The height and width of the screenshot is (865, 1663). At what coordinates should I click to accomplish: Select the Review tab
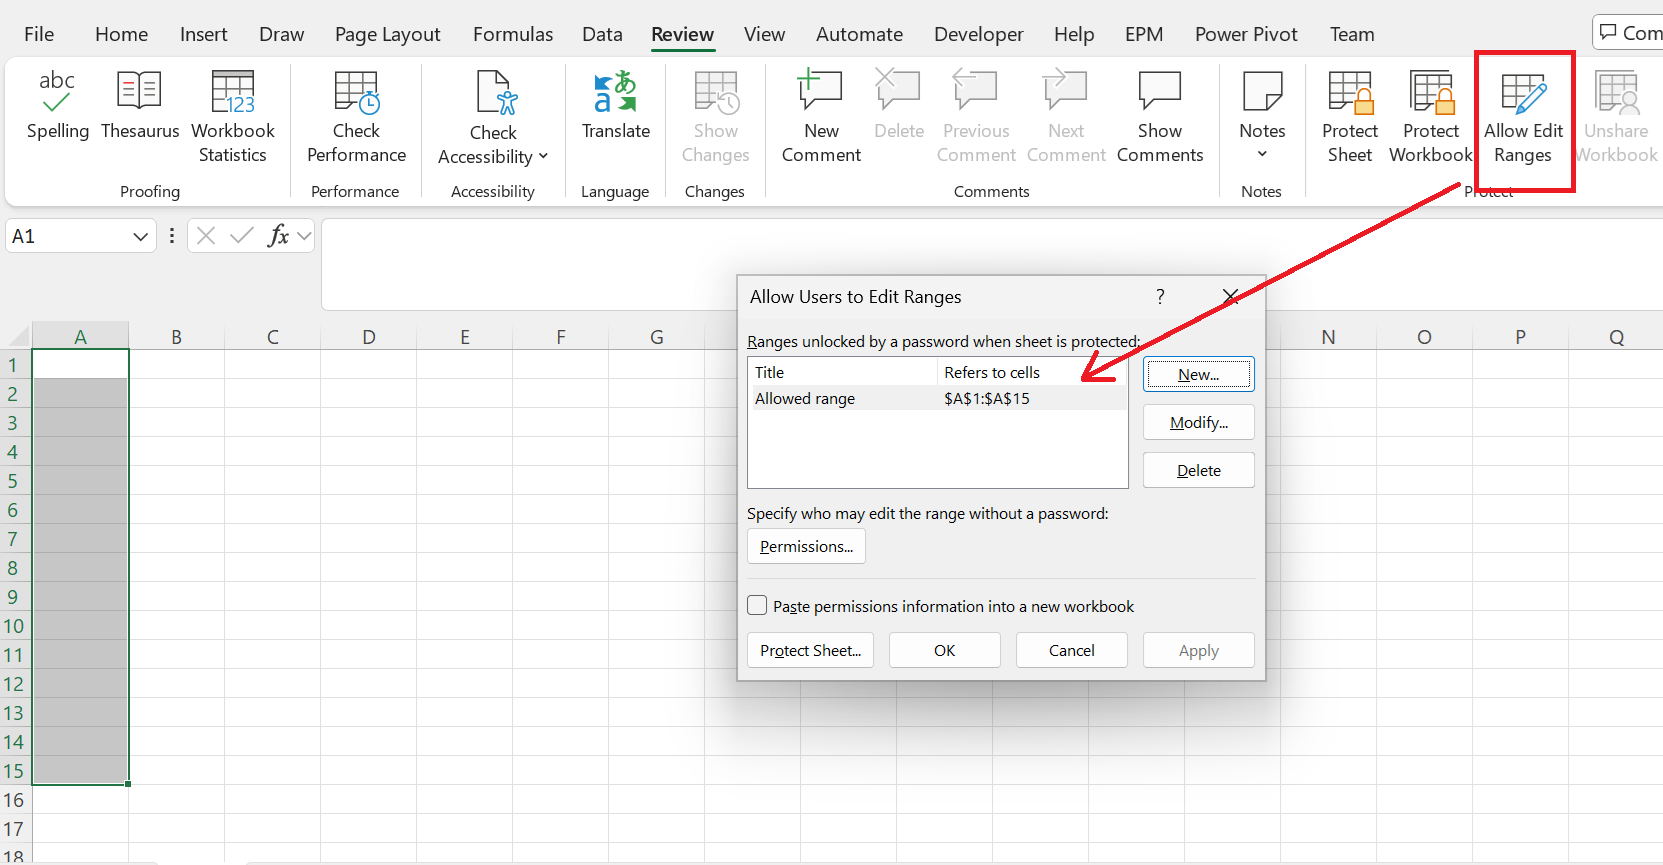(683, 34)
